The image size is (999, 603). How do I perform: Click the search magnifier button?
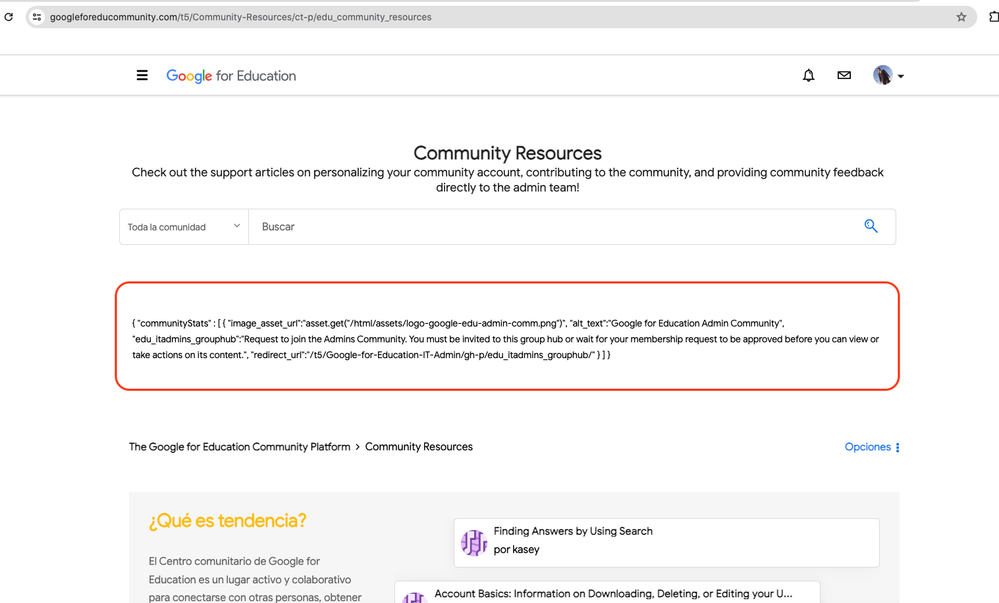[871, 226]
